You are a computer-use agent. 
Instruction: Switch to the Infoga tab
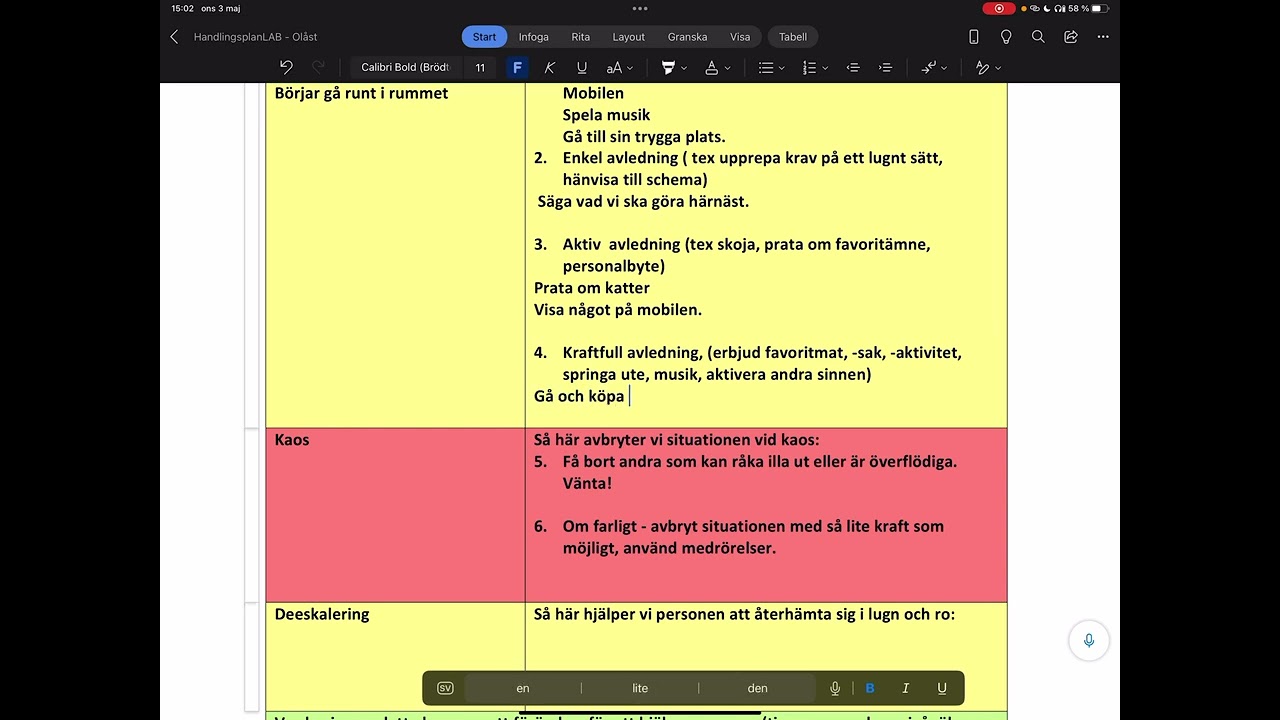click(533, 37)
